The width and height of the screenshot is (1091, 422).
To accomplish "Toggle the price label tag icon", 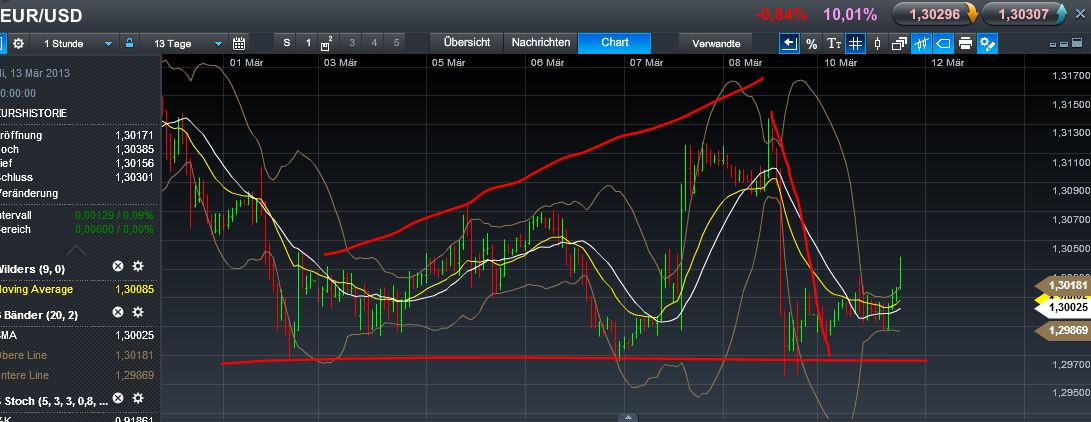I will coord(943,44).
